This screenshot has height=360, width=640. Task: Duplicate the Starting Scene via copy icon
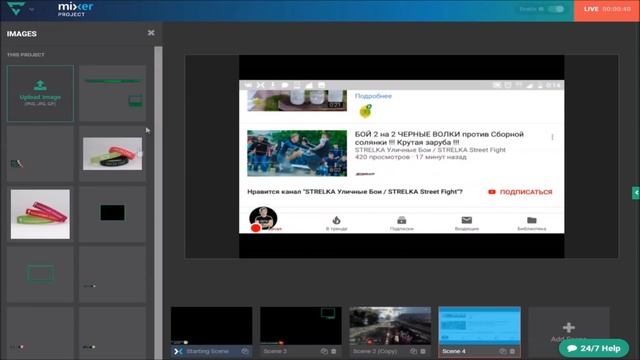click(244, 351)
